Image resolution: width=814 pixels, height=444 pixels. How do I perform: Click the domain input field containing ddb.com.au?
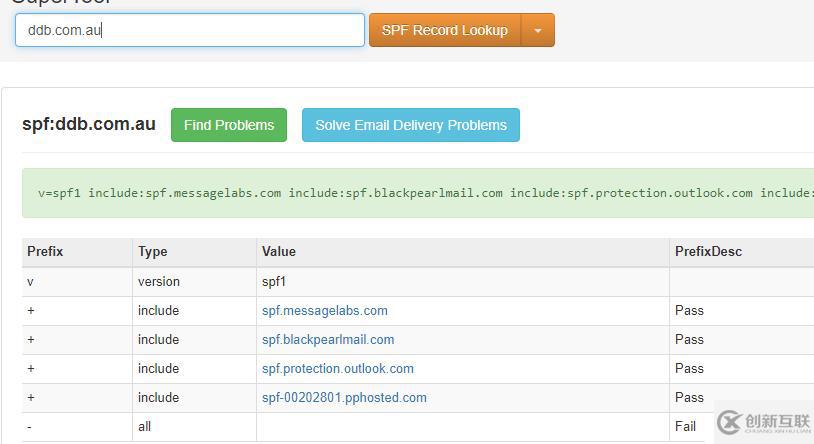point(190,30)
